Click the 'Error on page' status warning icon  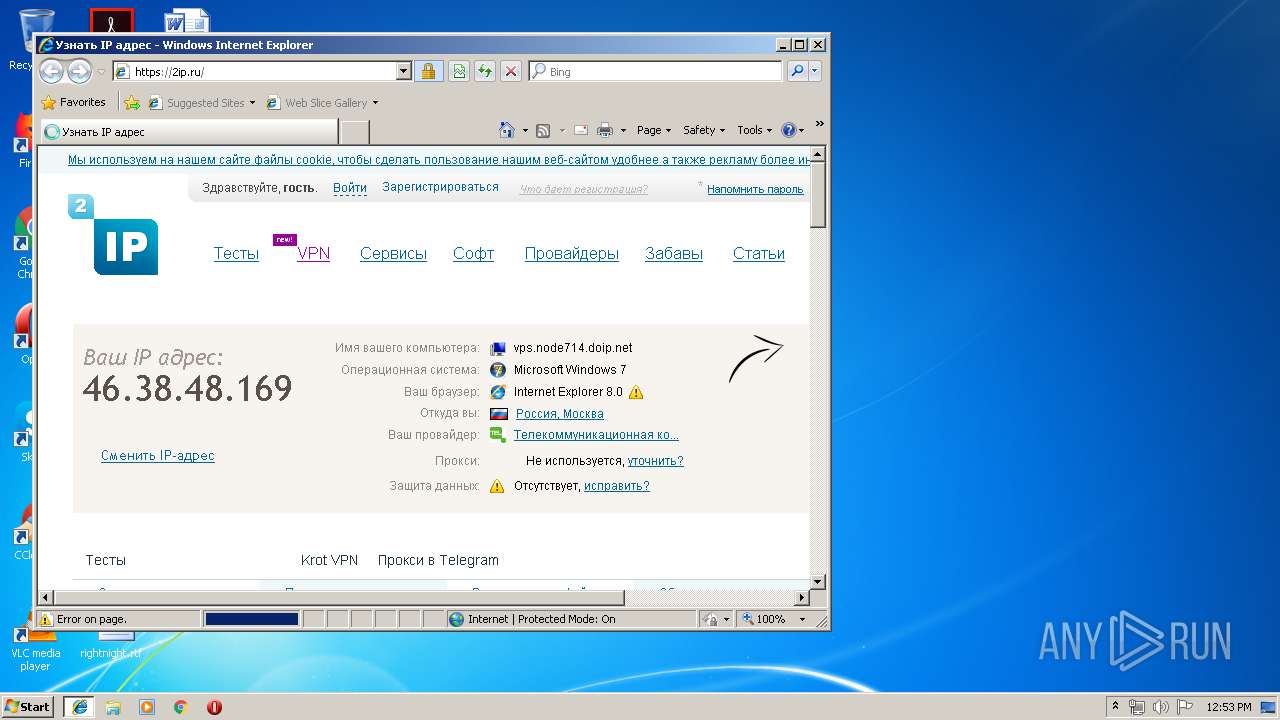pos(45,619)
